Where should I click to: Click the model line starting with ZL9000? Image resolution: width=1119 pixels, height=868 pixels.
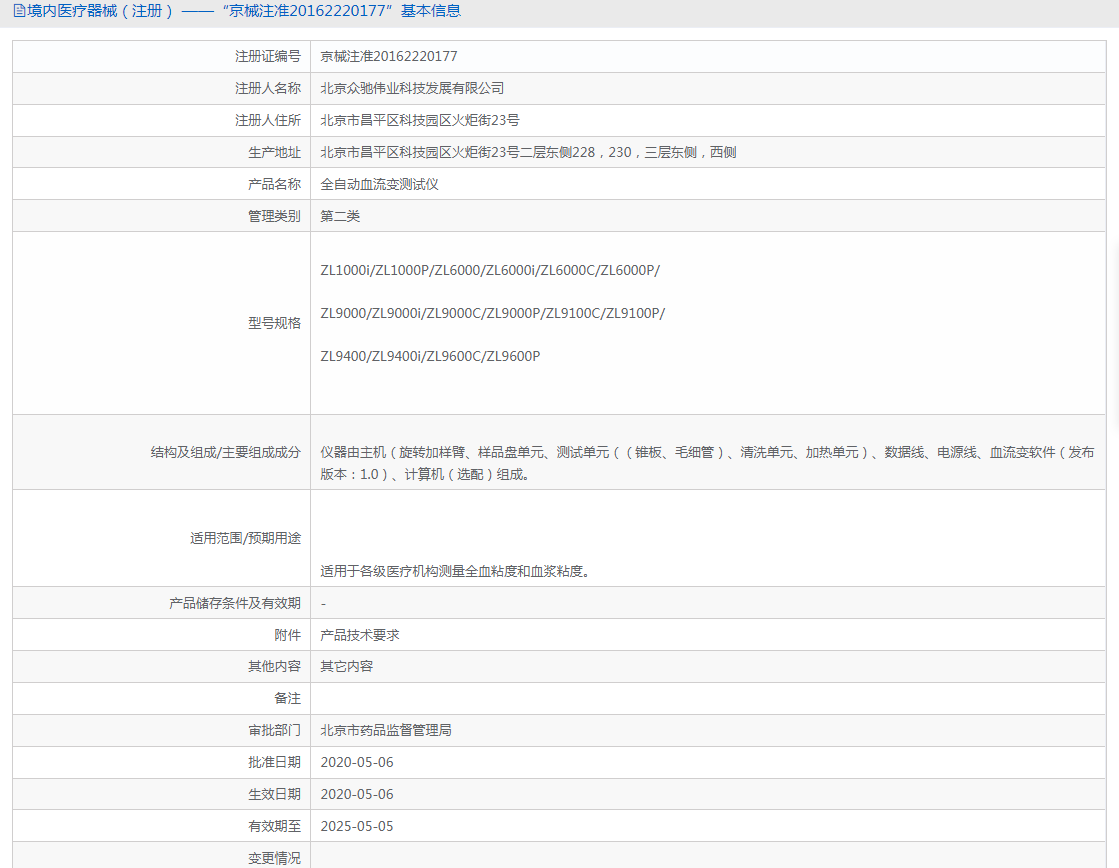[x=492, y=313]
